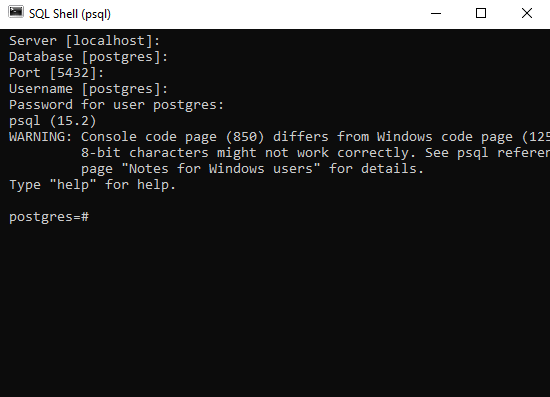This screenshot has width=550, height=397.
Task: Click the SQL Shell console icon in title bar
Action: pos(16,12)
